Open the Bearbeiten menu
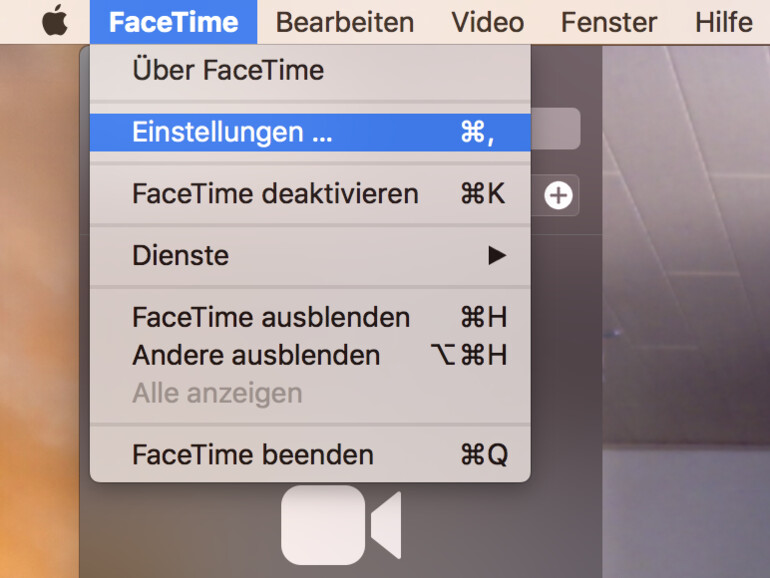This screenshot has width=770, height=578. 344,22
